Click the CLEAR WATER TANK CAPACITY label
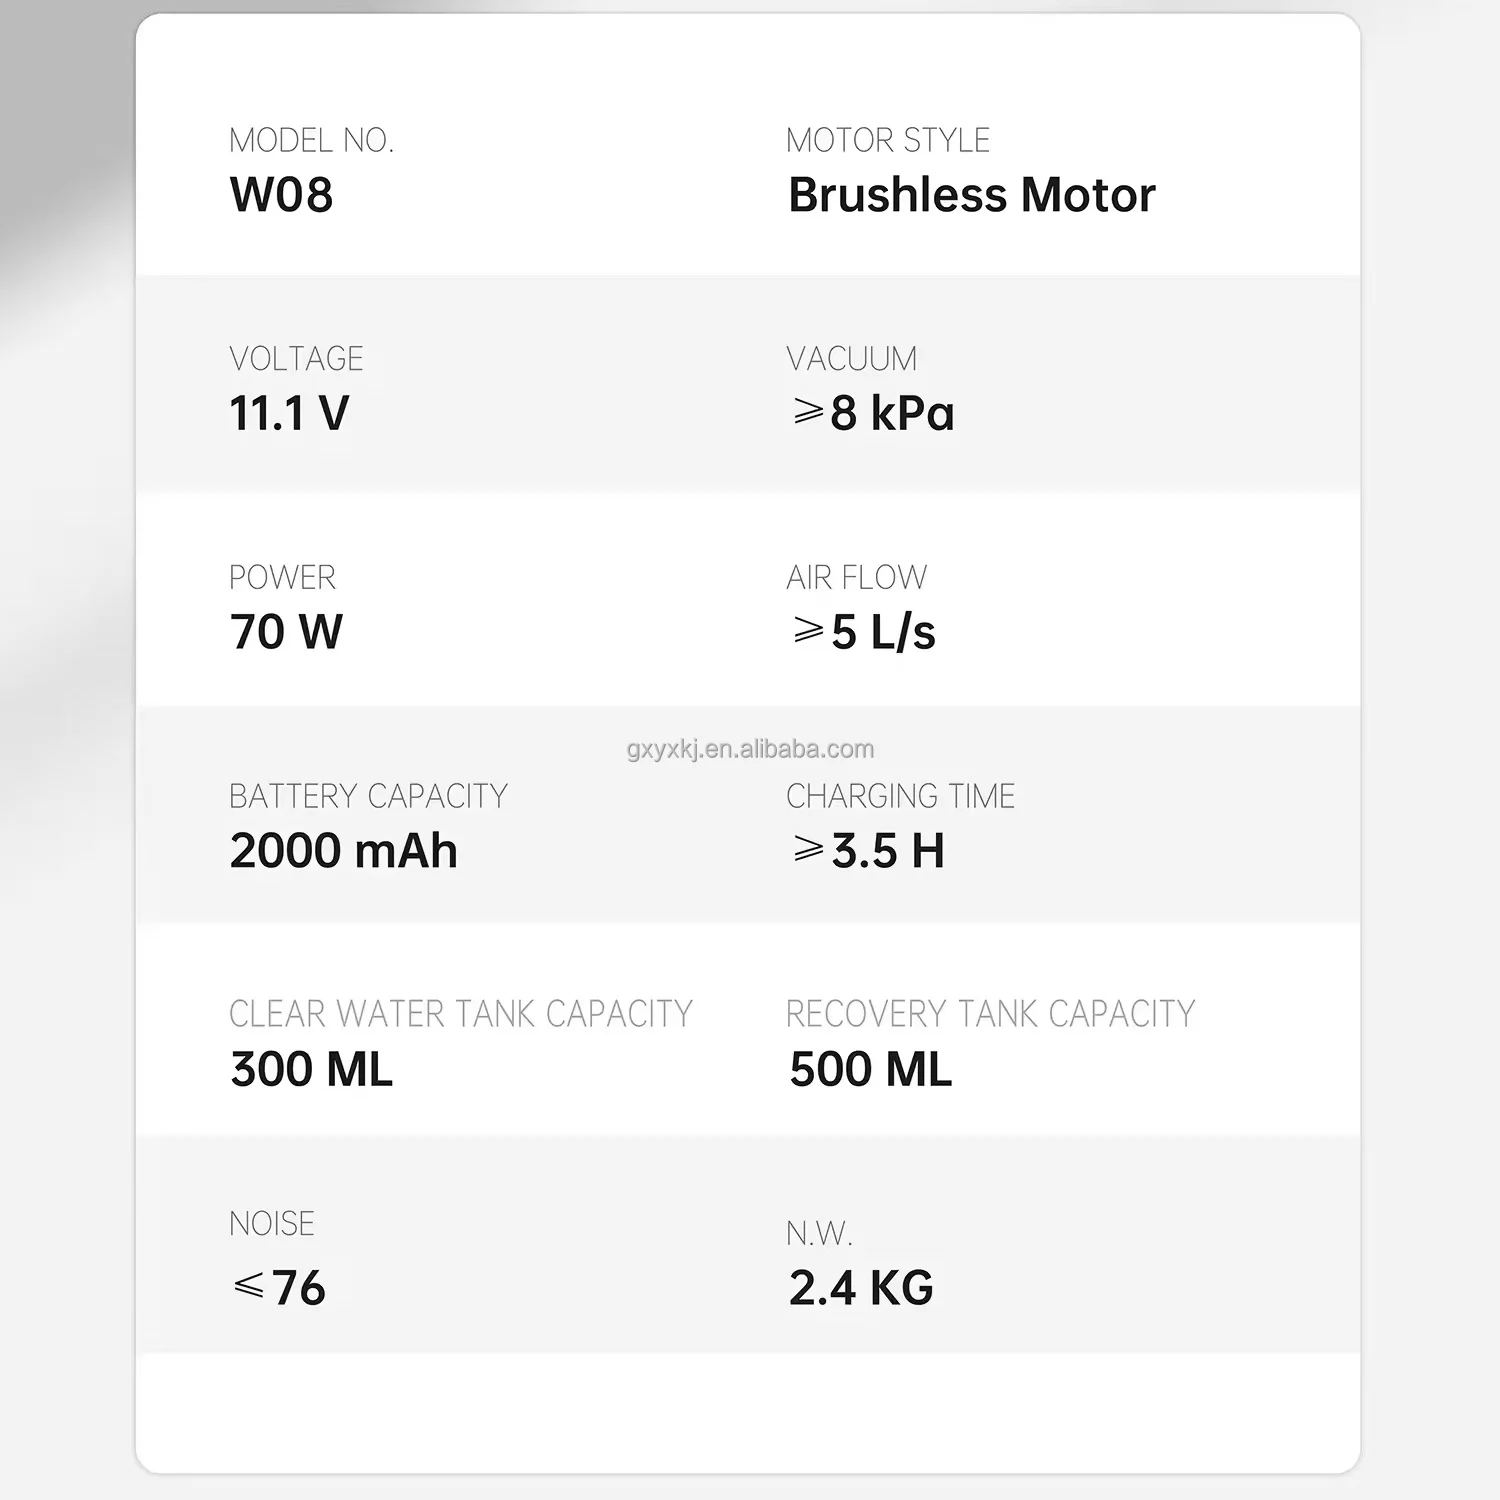Image resolution: width=1500 pixels, height=1500 pixels. pos(461,1014)
